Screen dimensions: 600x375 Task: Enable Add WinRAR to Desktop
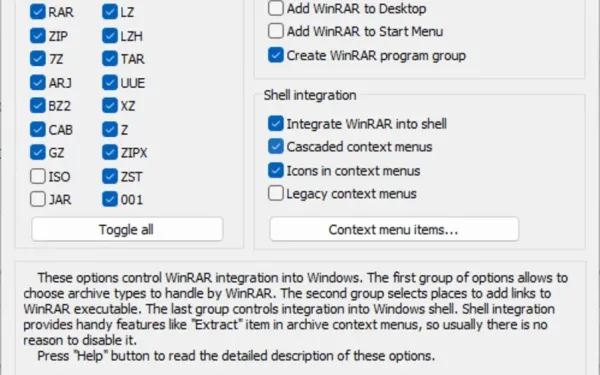click(x=276, y=8)
